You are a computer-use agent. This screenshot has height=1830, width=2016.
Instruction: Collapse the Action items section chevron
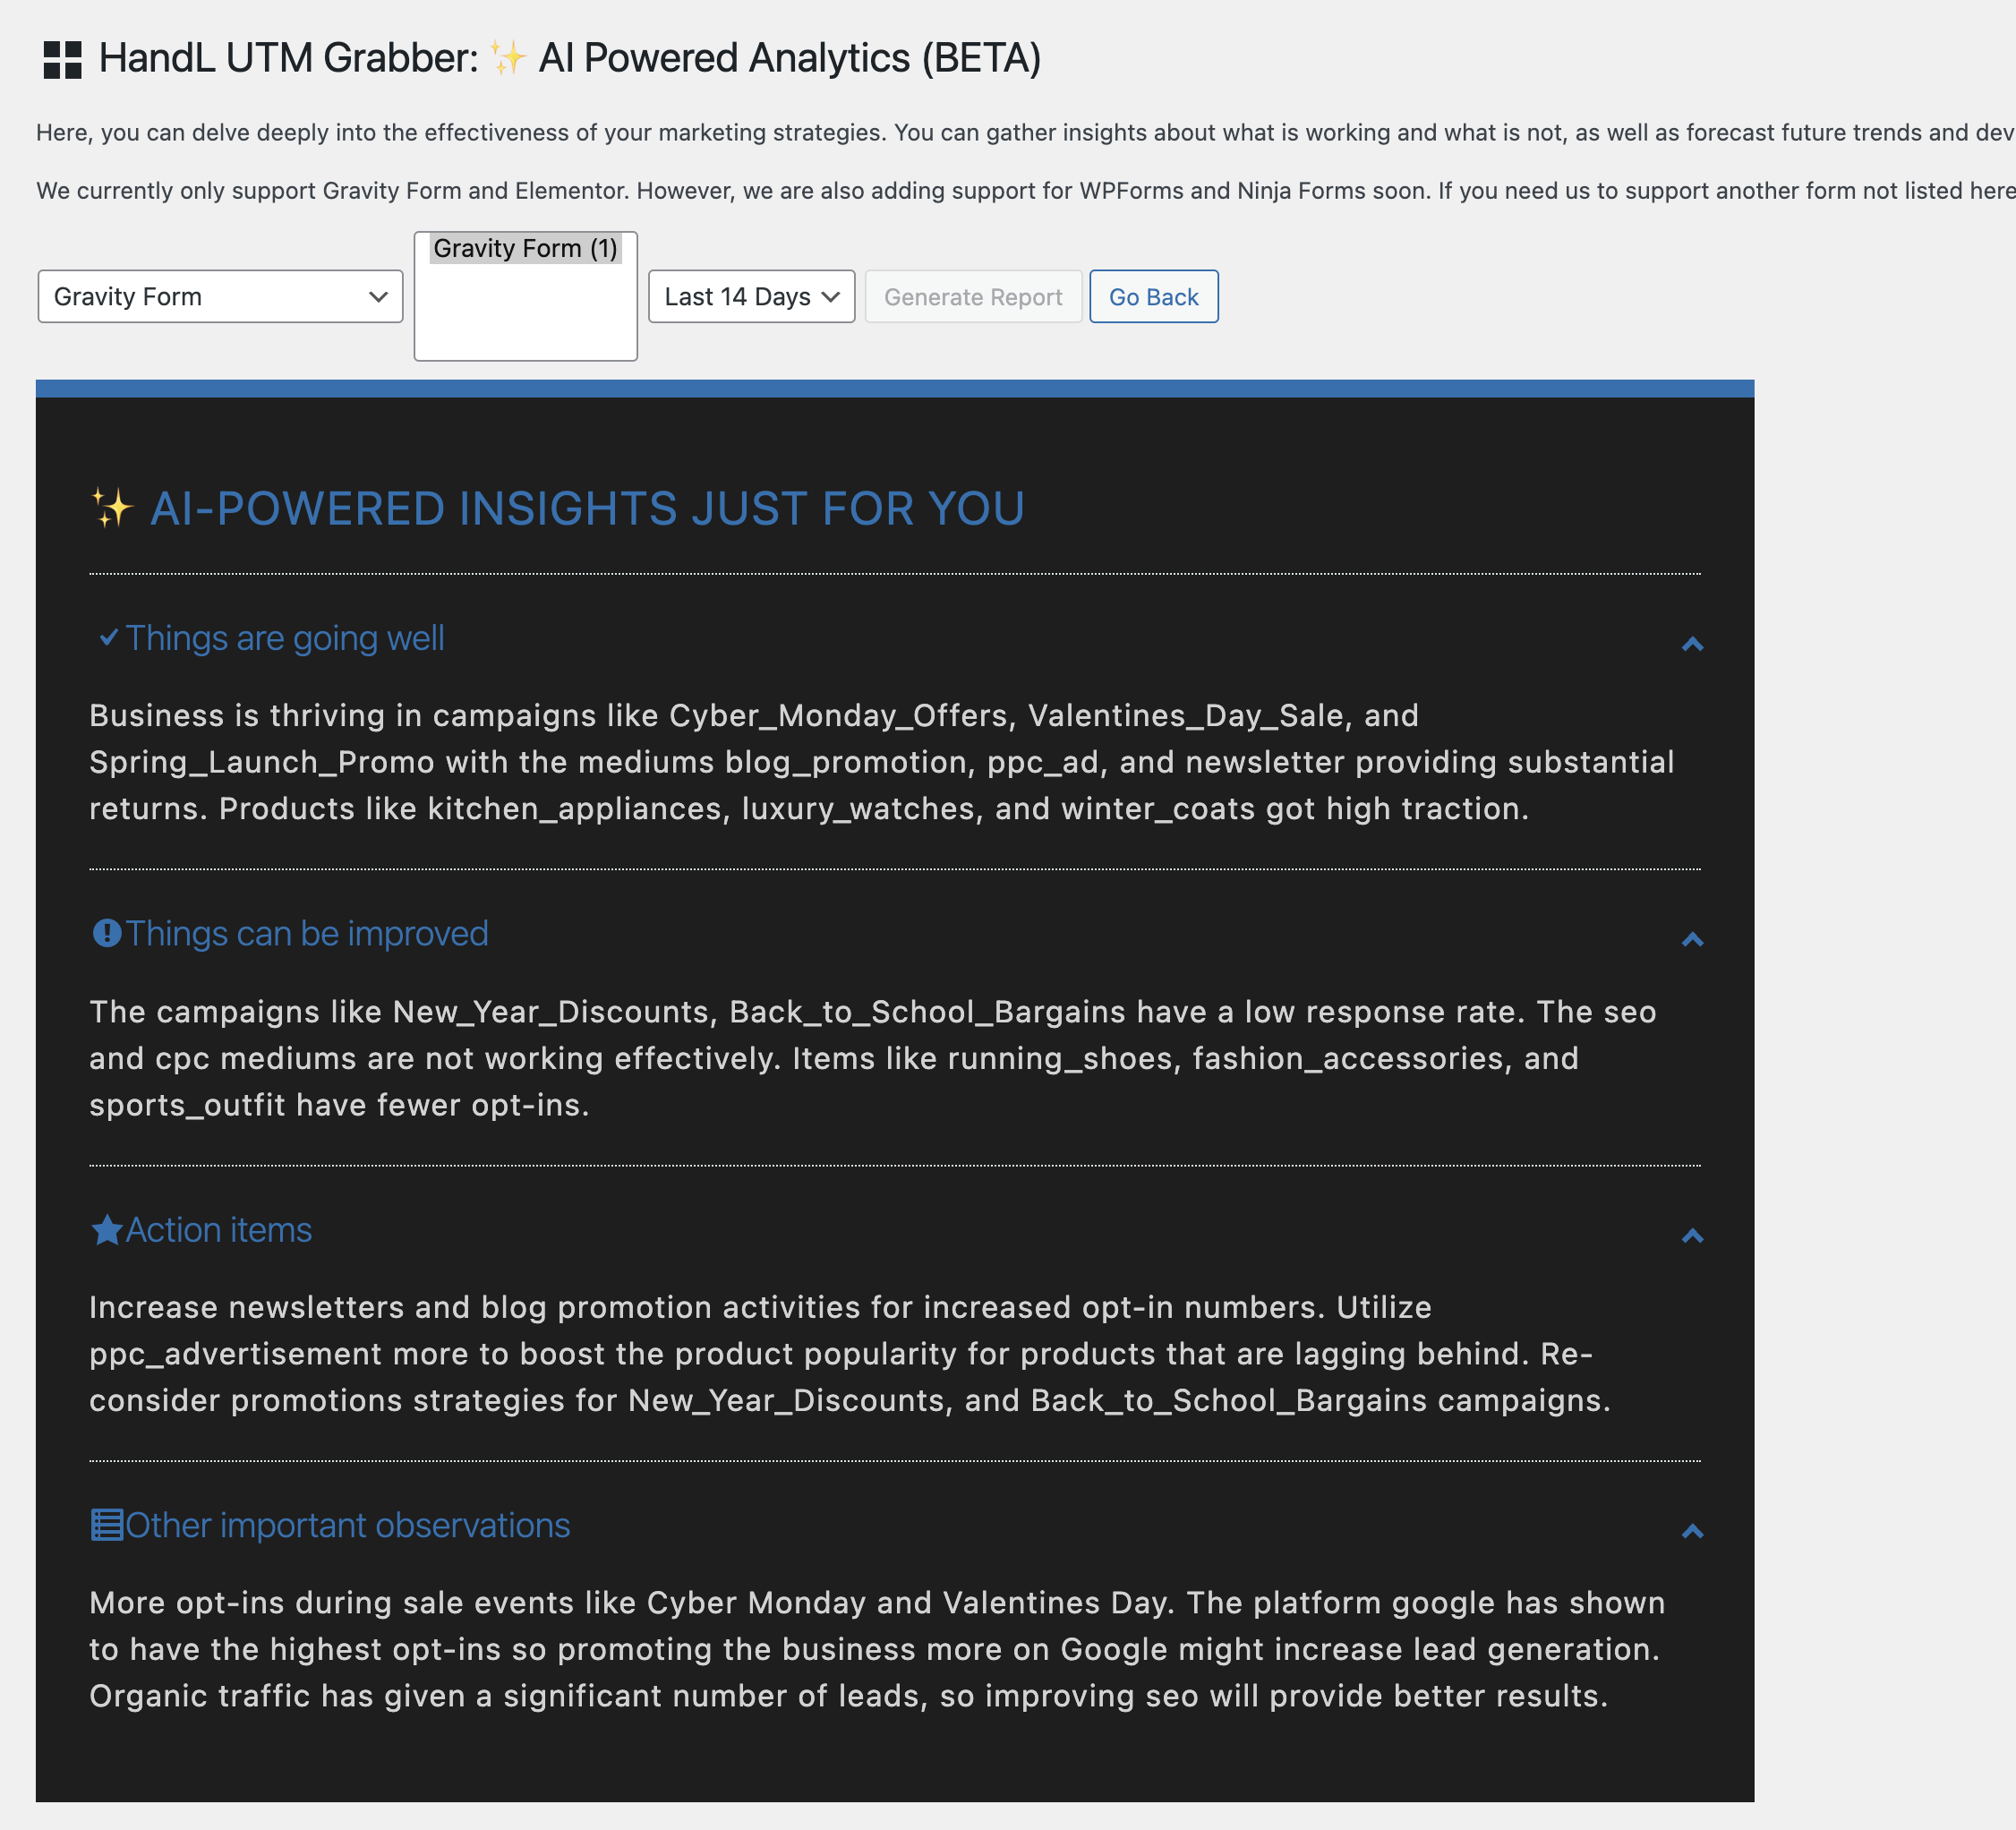[1692, 1236]
